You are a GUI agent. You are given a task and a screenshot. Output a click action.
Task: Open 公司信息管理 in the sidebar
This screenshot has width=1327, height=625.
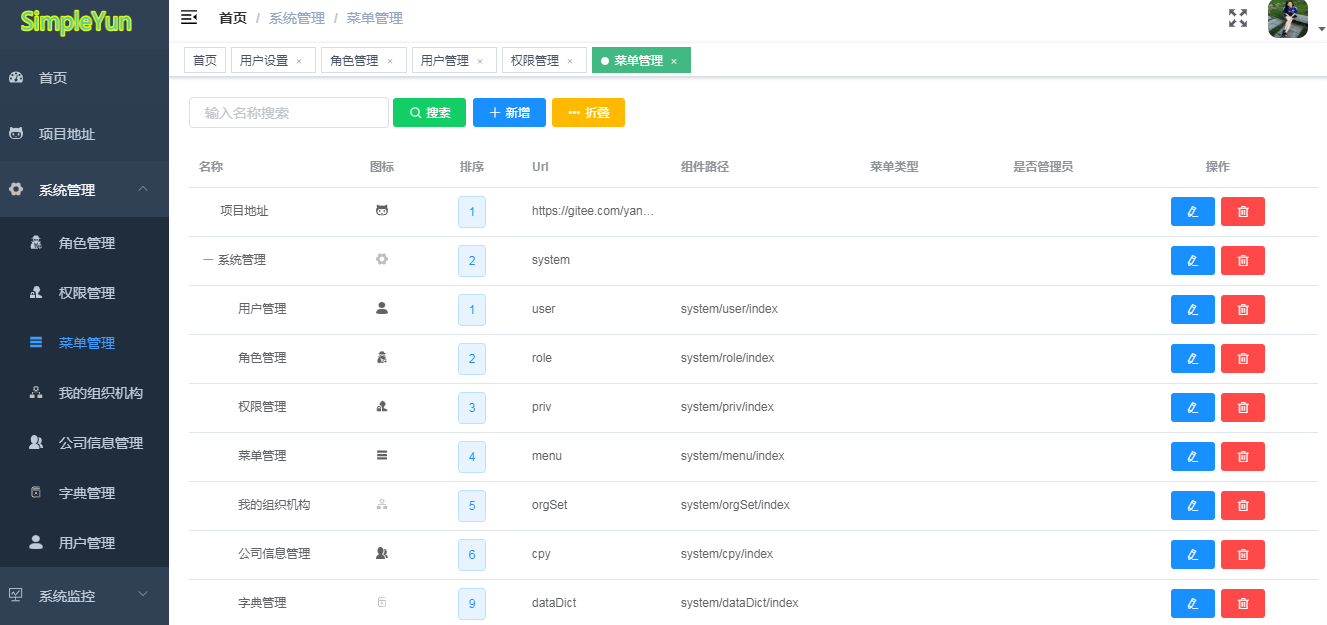tap(84, 443)
